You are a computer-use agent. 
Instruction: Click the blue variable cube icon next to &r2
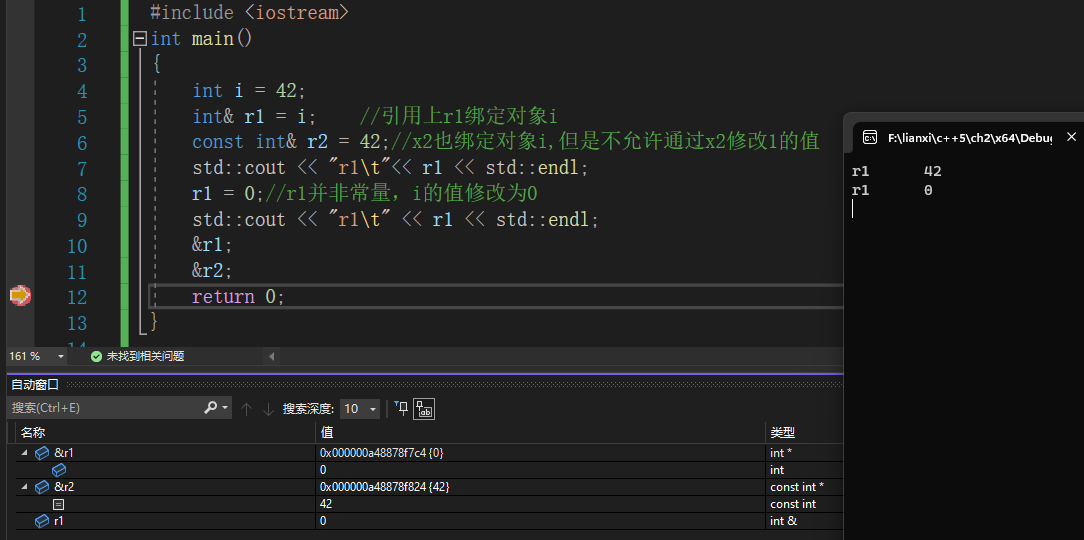[x=42, y=487]
